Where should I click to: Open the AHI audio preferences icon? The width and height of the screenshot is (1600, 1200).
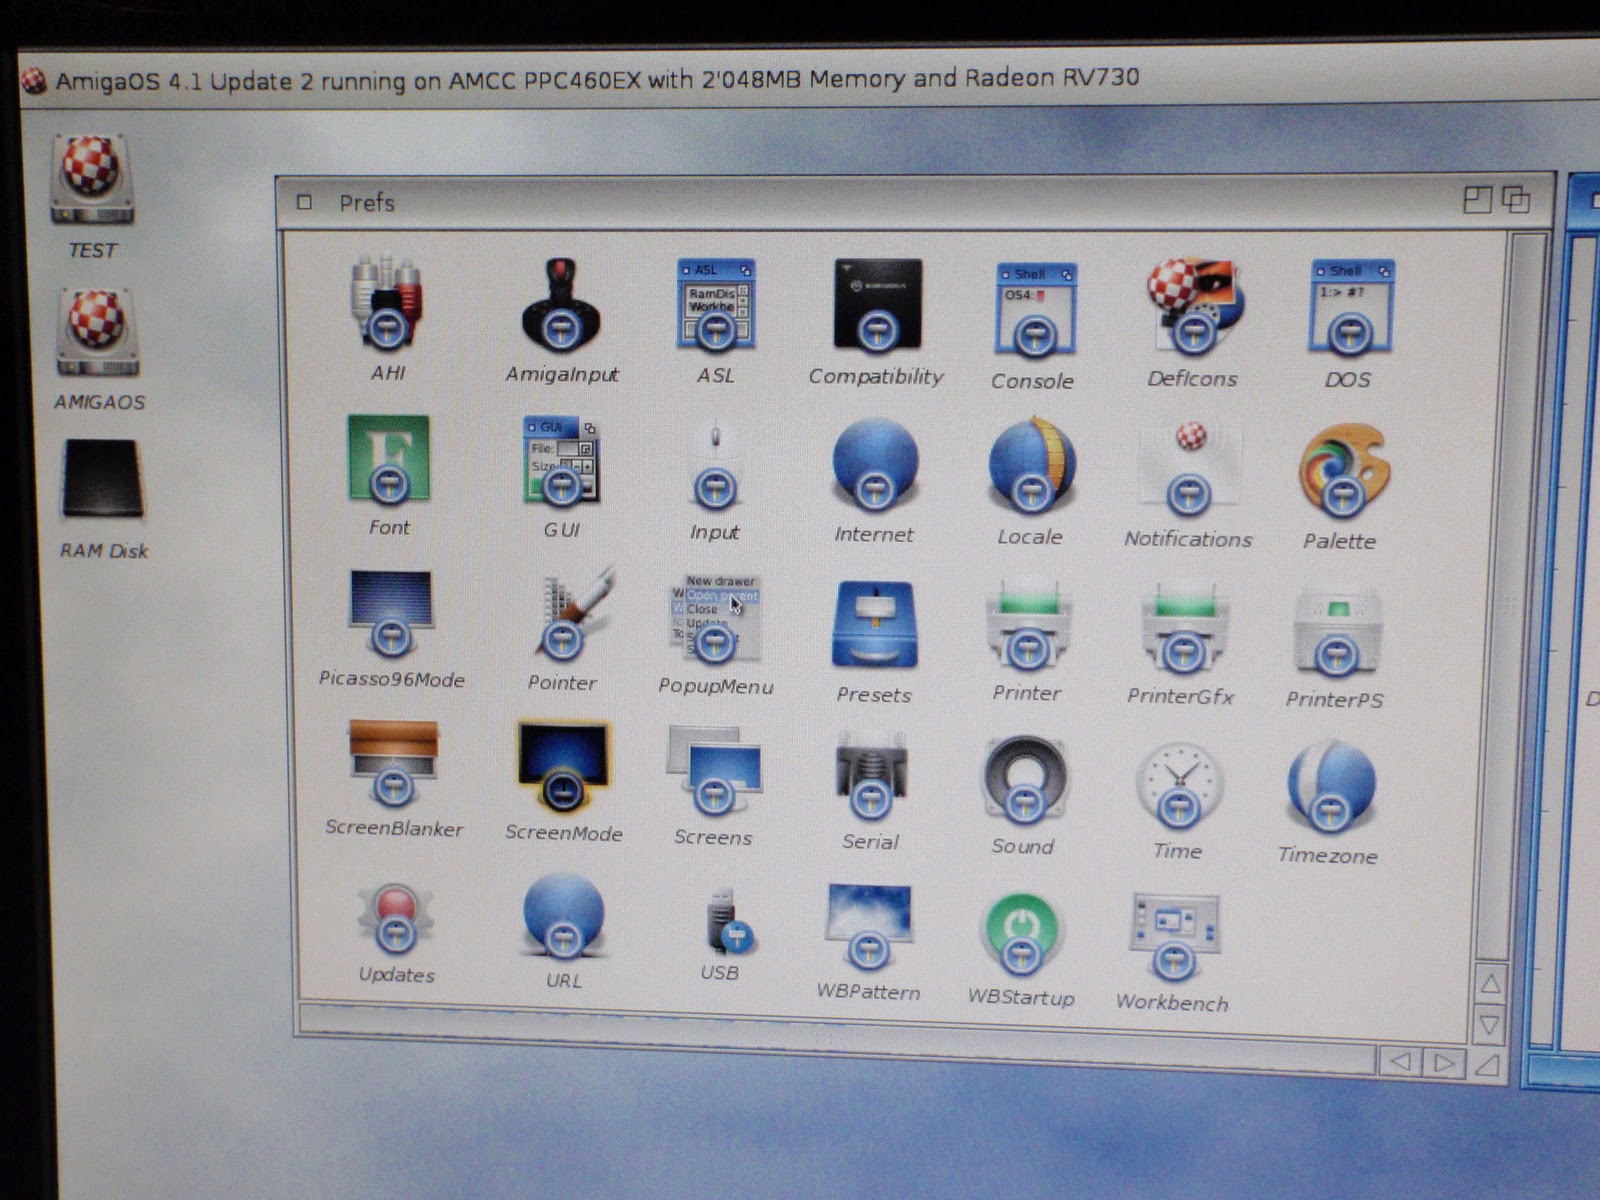[388, 303]
